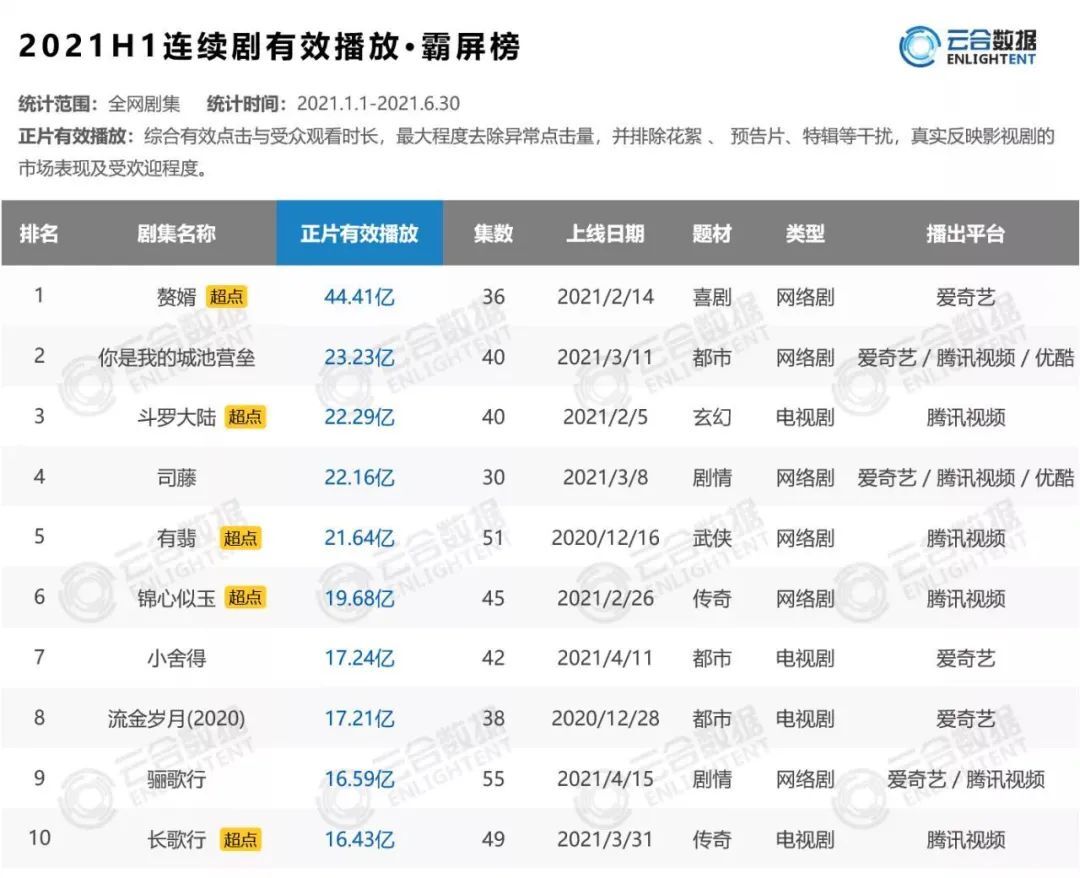
Task: Click the 排名 column header
Action: click(x=39, y=234)
